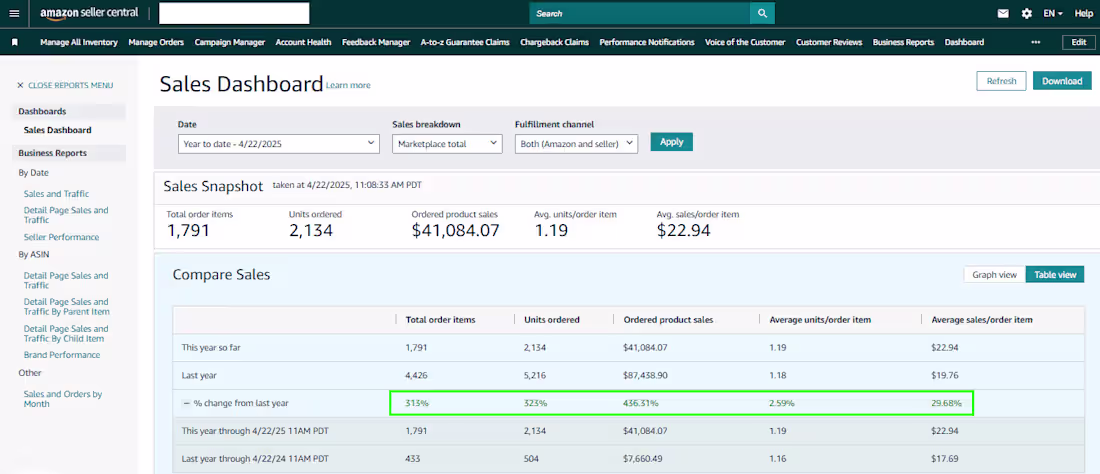Open Detail Page Sales By Child Item
The height and width of the screenshot is (474, 1100).
click(x=66, y=334)
